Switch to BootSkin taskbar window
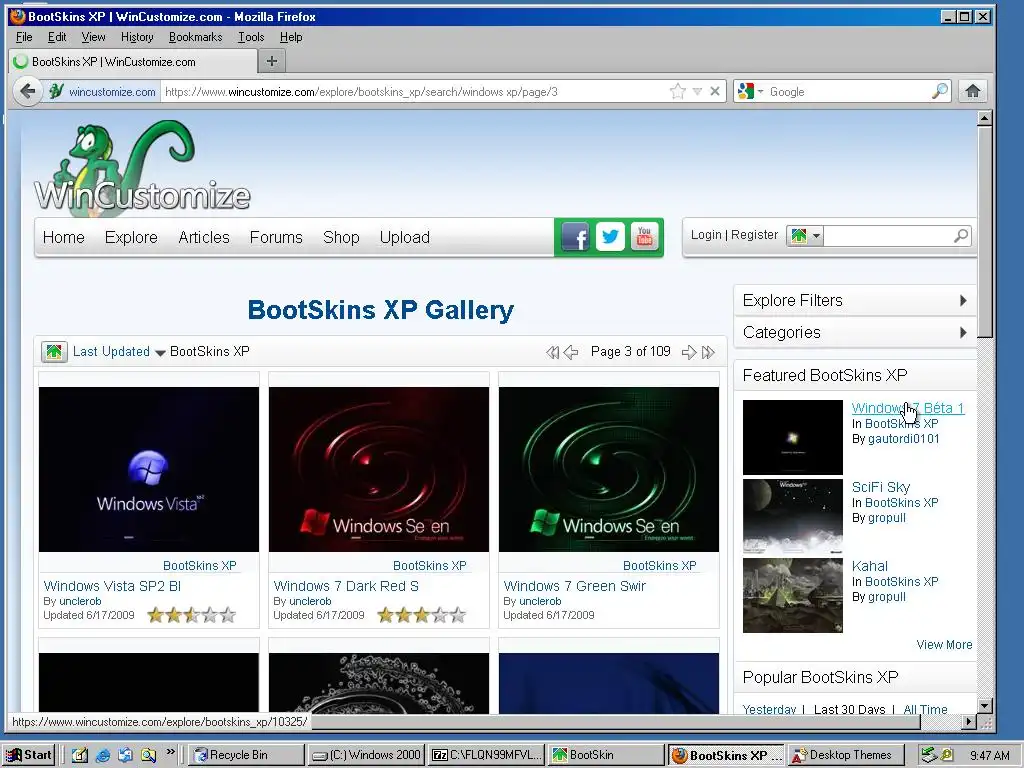 [606, 755]
